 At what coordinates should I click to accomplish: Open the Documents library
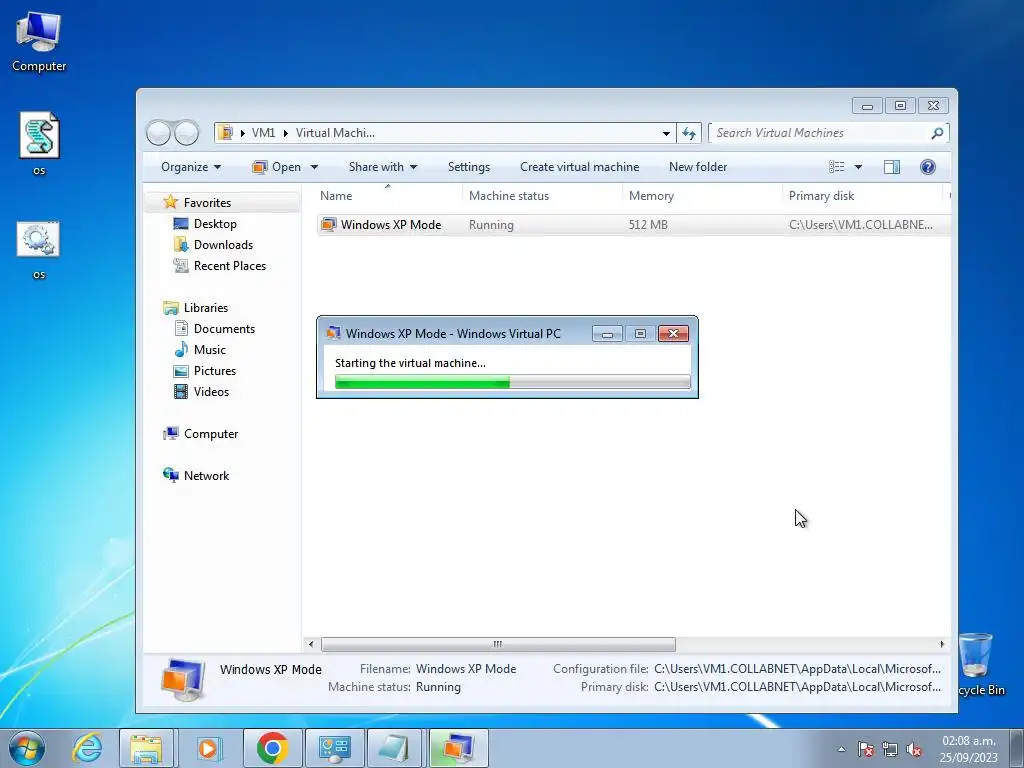224,329
